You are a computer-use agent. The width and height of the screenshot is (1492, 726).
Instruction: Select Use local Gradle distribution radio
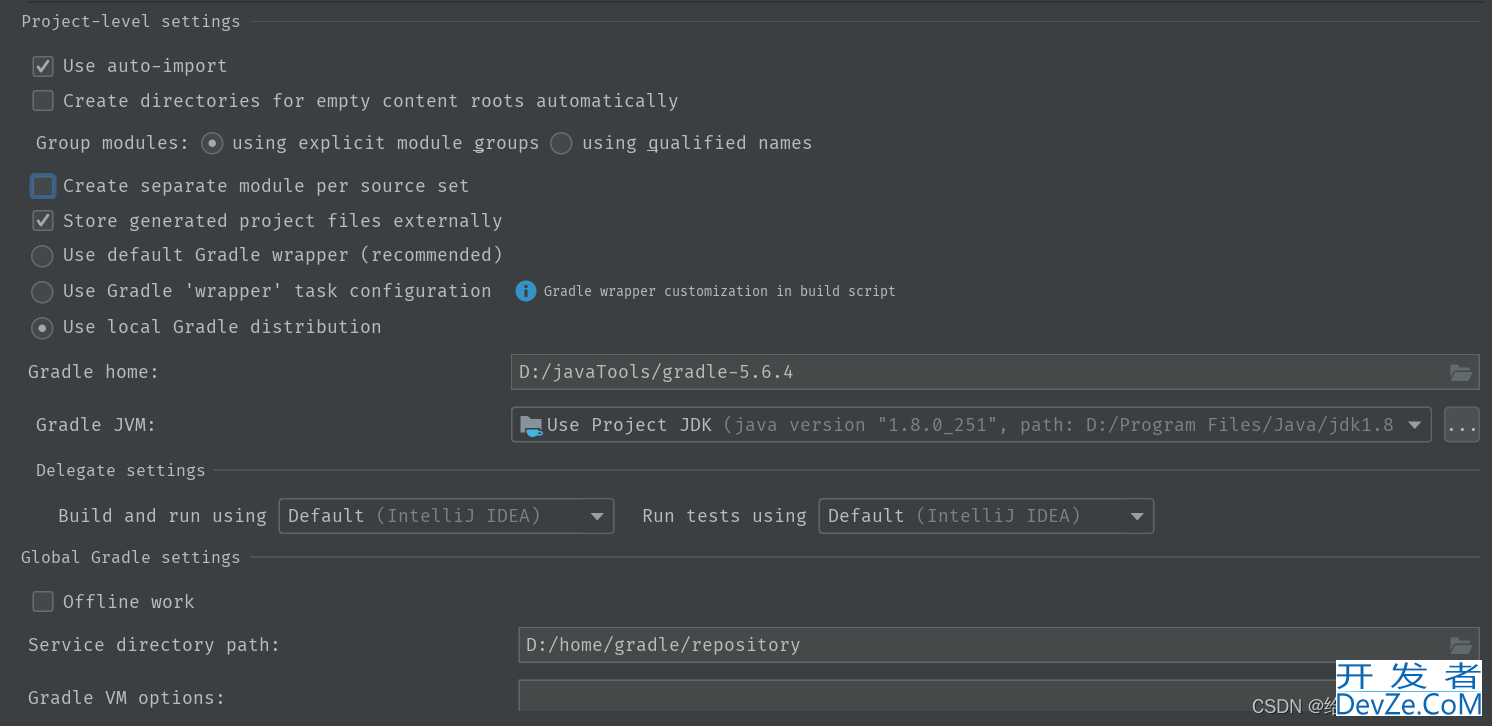pos(42,327)
